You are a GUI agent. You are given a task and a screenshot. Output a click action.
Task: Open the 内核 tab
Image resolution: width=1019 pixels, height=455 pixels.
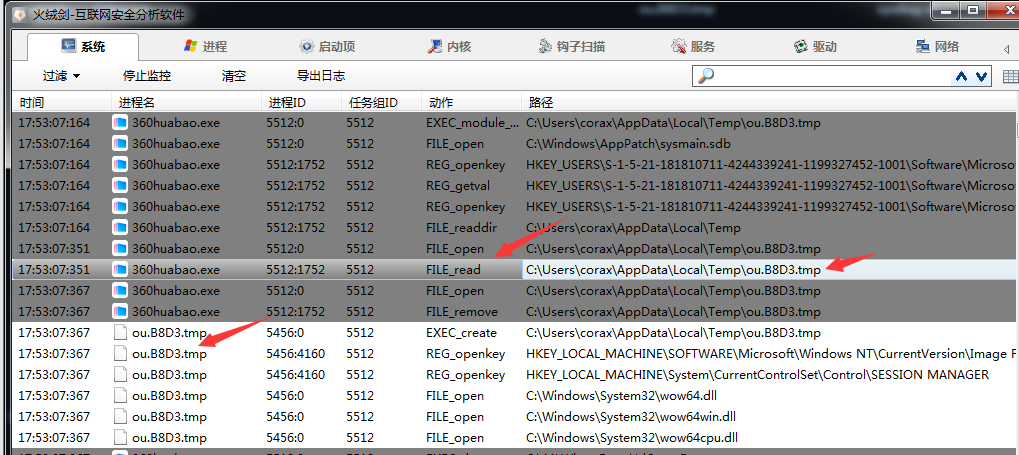[449, 47]
